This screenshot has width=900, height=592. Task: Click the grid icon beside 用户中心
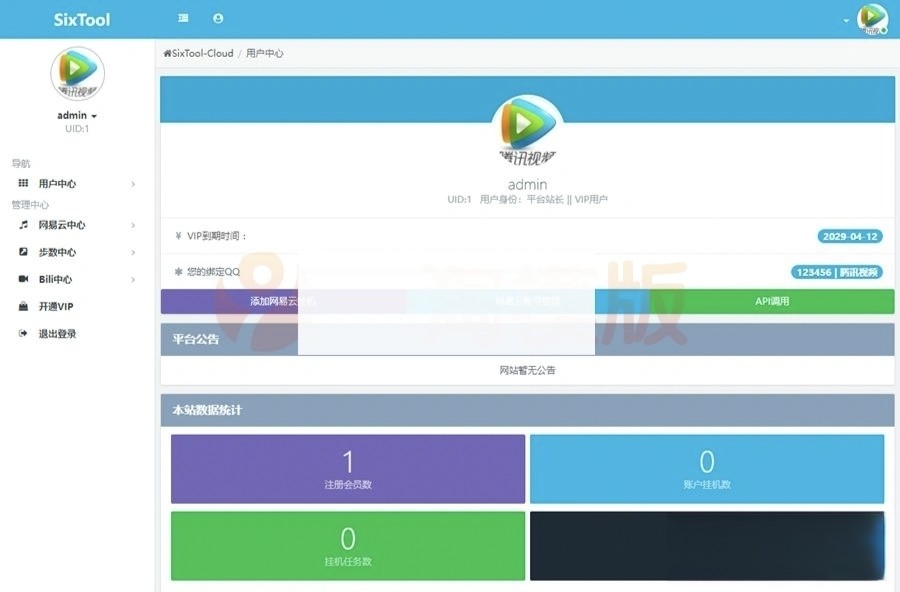pyautogui.click(x=23, y=184)
